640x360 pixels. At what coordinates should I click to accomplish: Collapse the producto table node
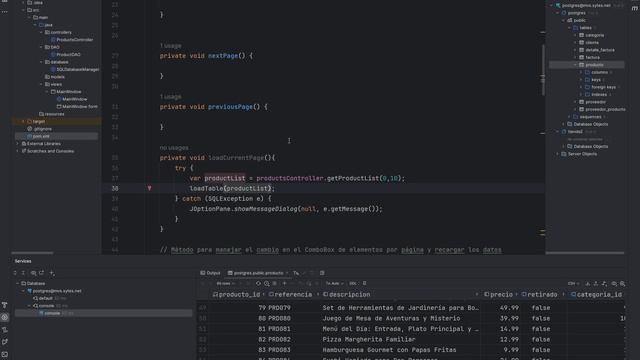pos(575,65)
